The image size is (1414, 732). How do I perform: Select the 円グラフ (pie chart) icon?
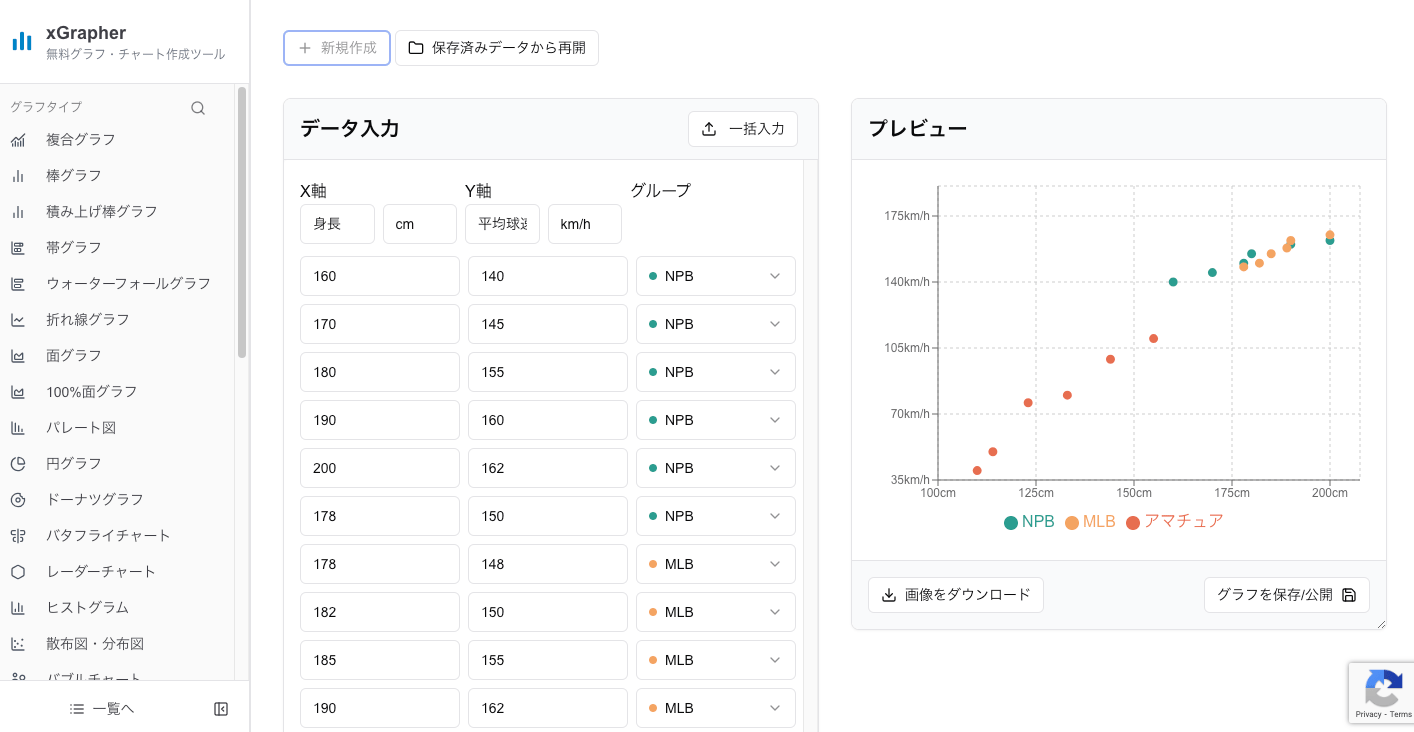click(20, 463)
